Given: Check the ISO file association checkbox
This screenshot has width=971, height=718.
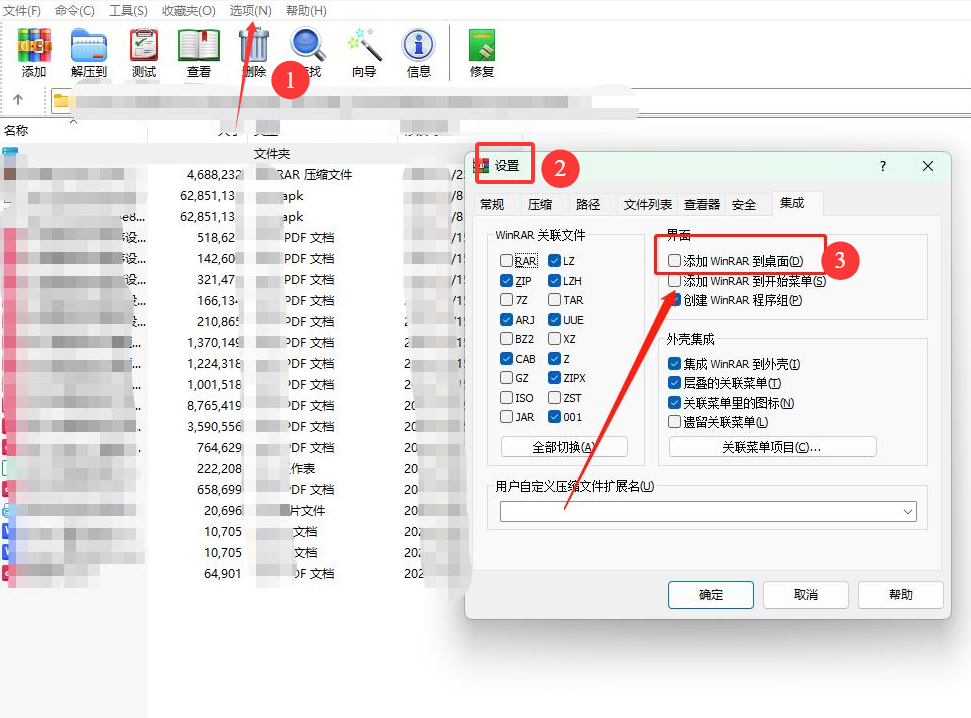Looking at the screenshot, I should pos(507,398).
